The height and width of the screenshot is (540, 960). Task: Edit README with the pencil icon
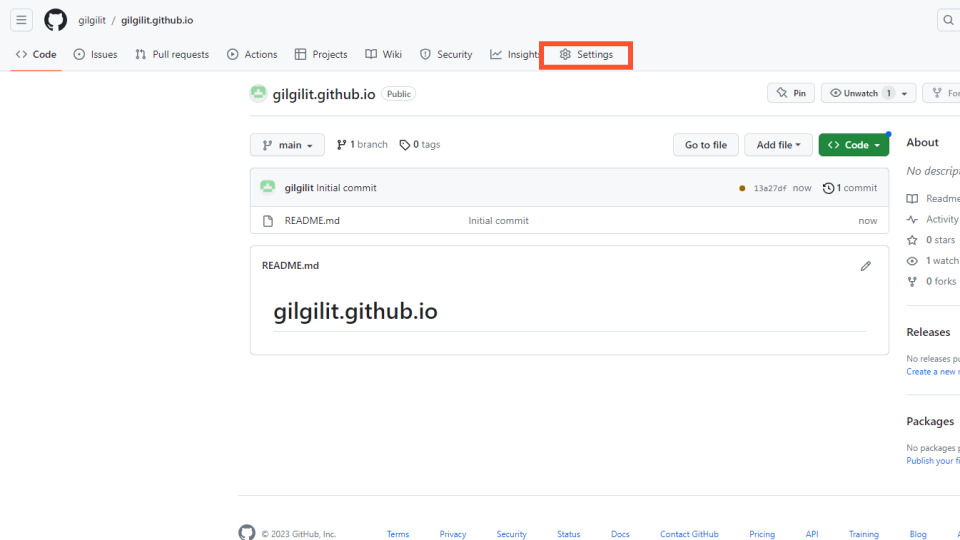[865, 266]
